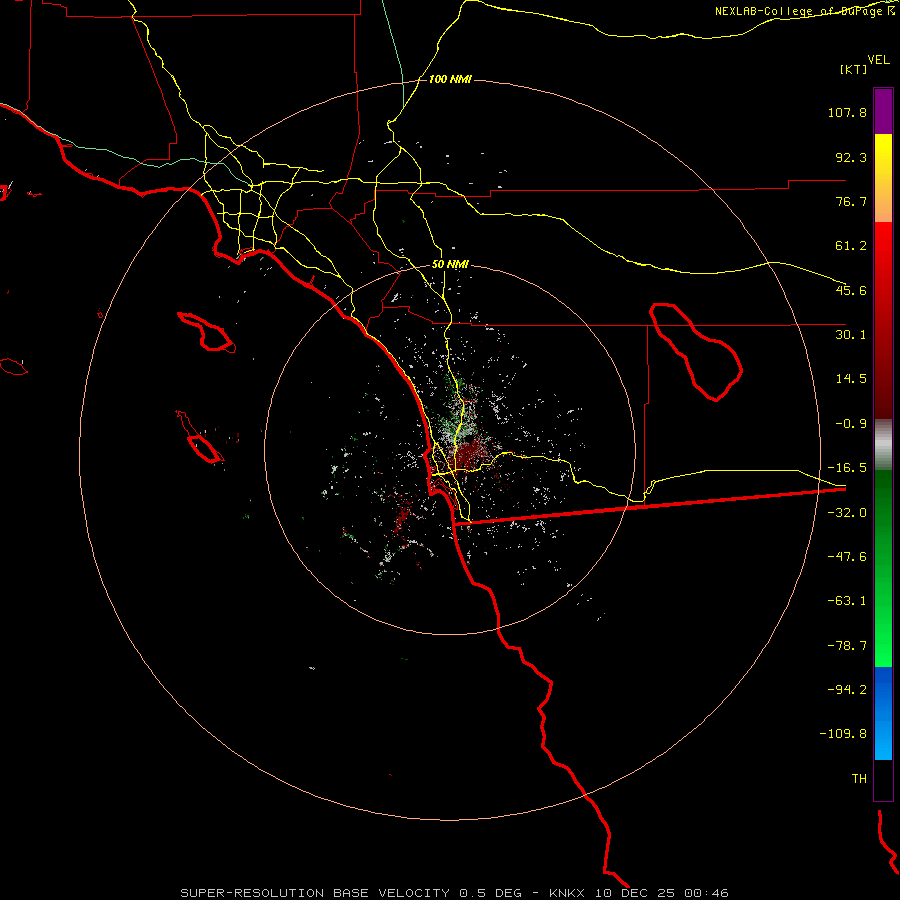Image resolution: width=900 pixels, height=900 pixels.
Task: Click the -94.2 legend value
Action: tap(847, 689)
